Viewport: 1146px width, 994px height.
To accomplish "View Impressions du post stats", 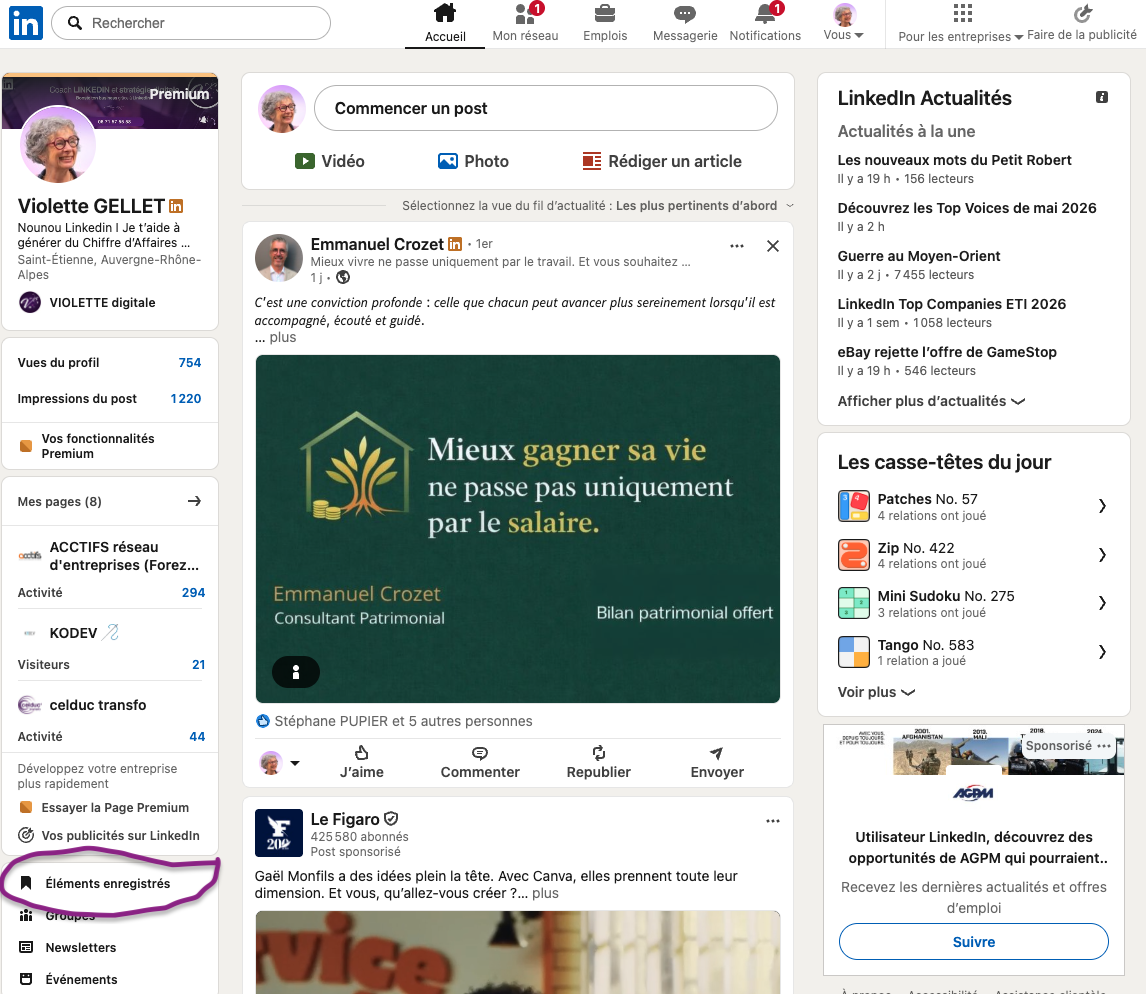I will pyautogui.click(x=110, y=398).
